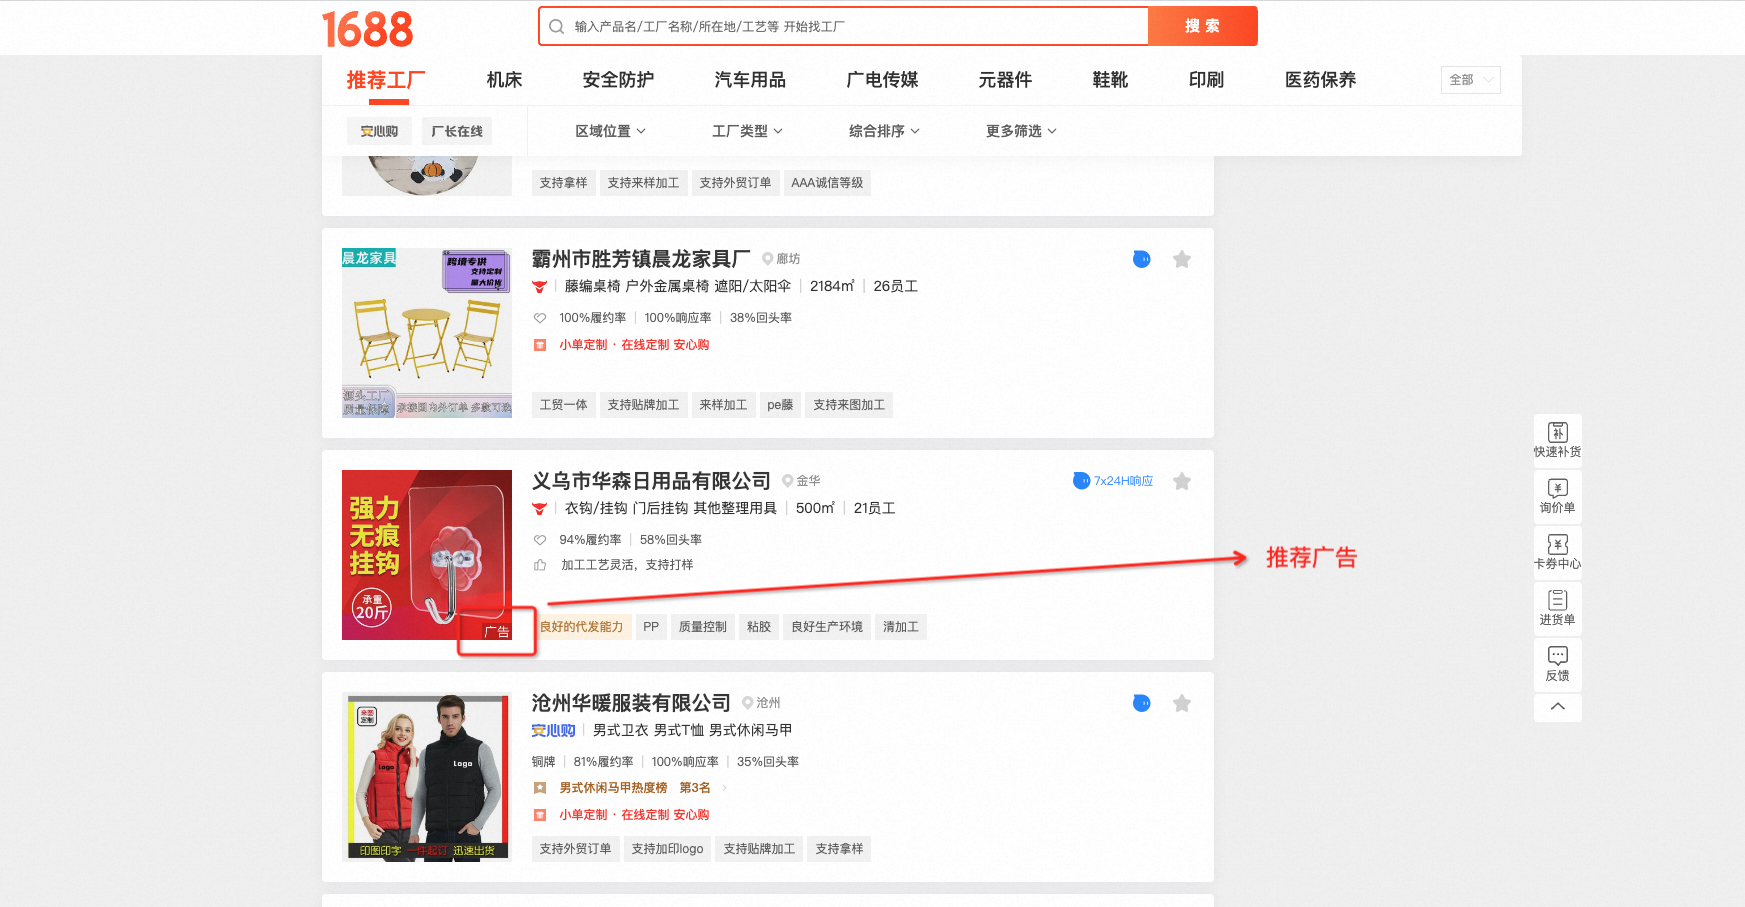Chat icon for 霸州市胜芳镇晨龙家具厂
The width and height of the screenshot is (1745, 907).
tap(1141, 259)
